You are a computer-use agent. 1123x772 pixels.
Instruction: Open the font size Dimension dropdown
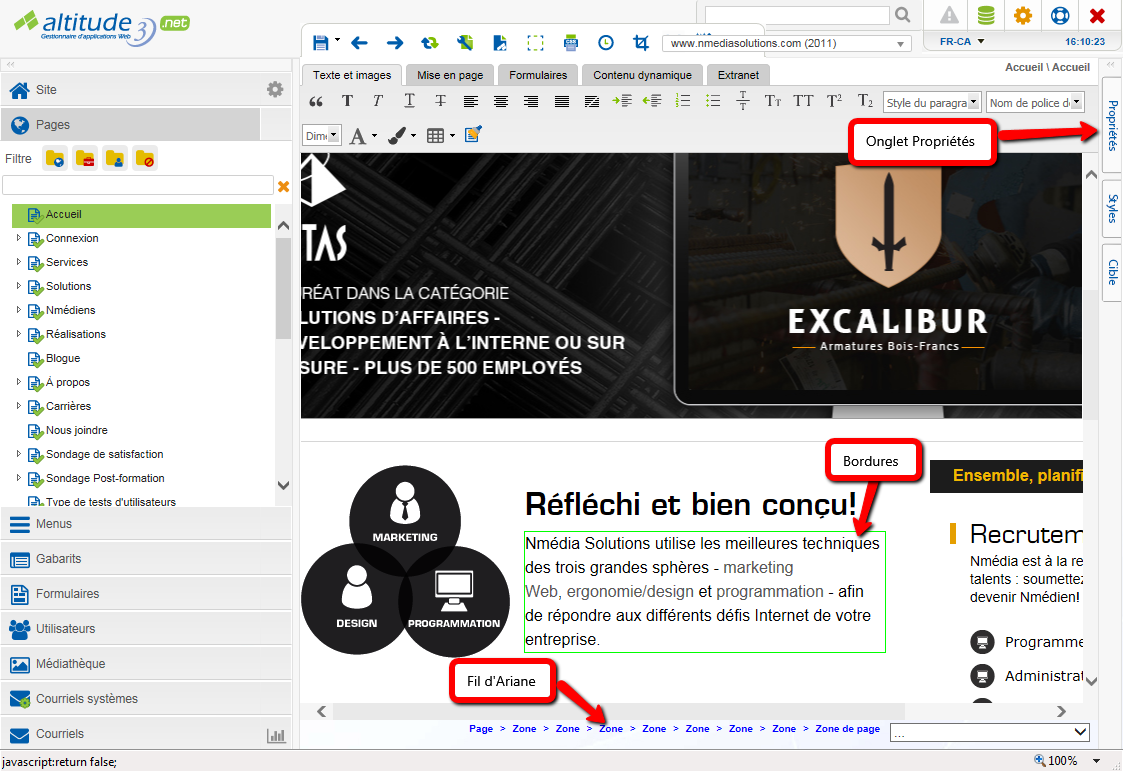tap(322, 135)
